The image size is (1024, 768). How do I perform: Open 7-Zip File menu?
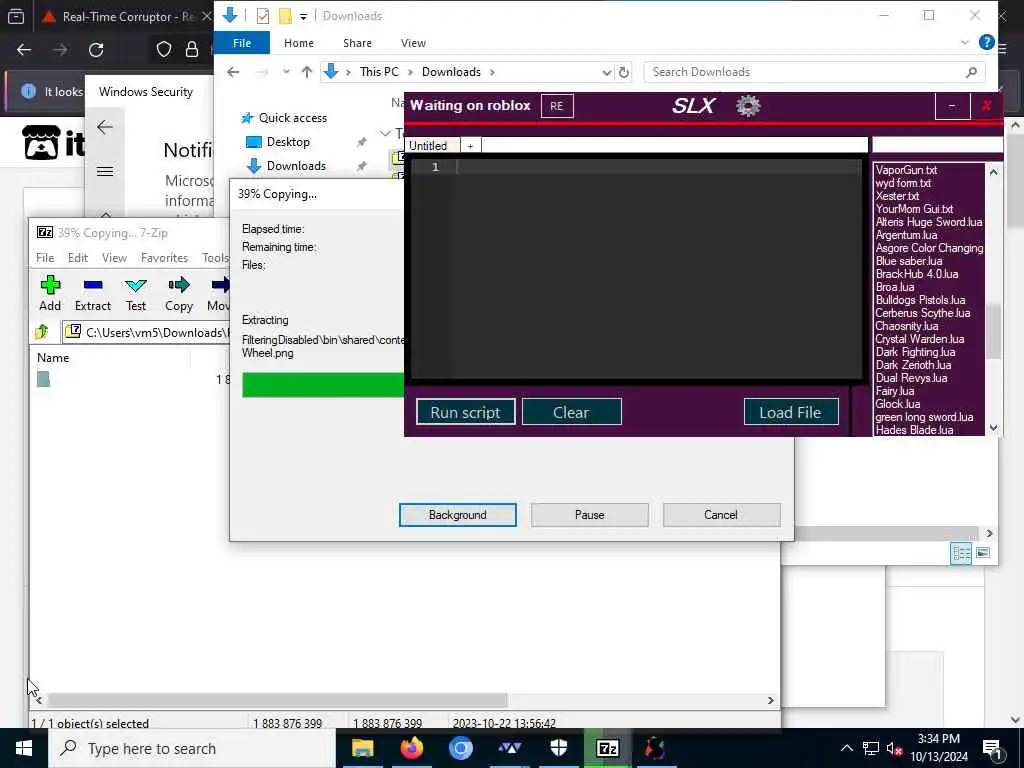45,258
